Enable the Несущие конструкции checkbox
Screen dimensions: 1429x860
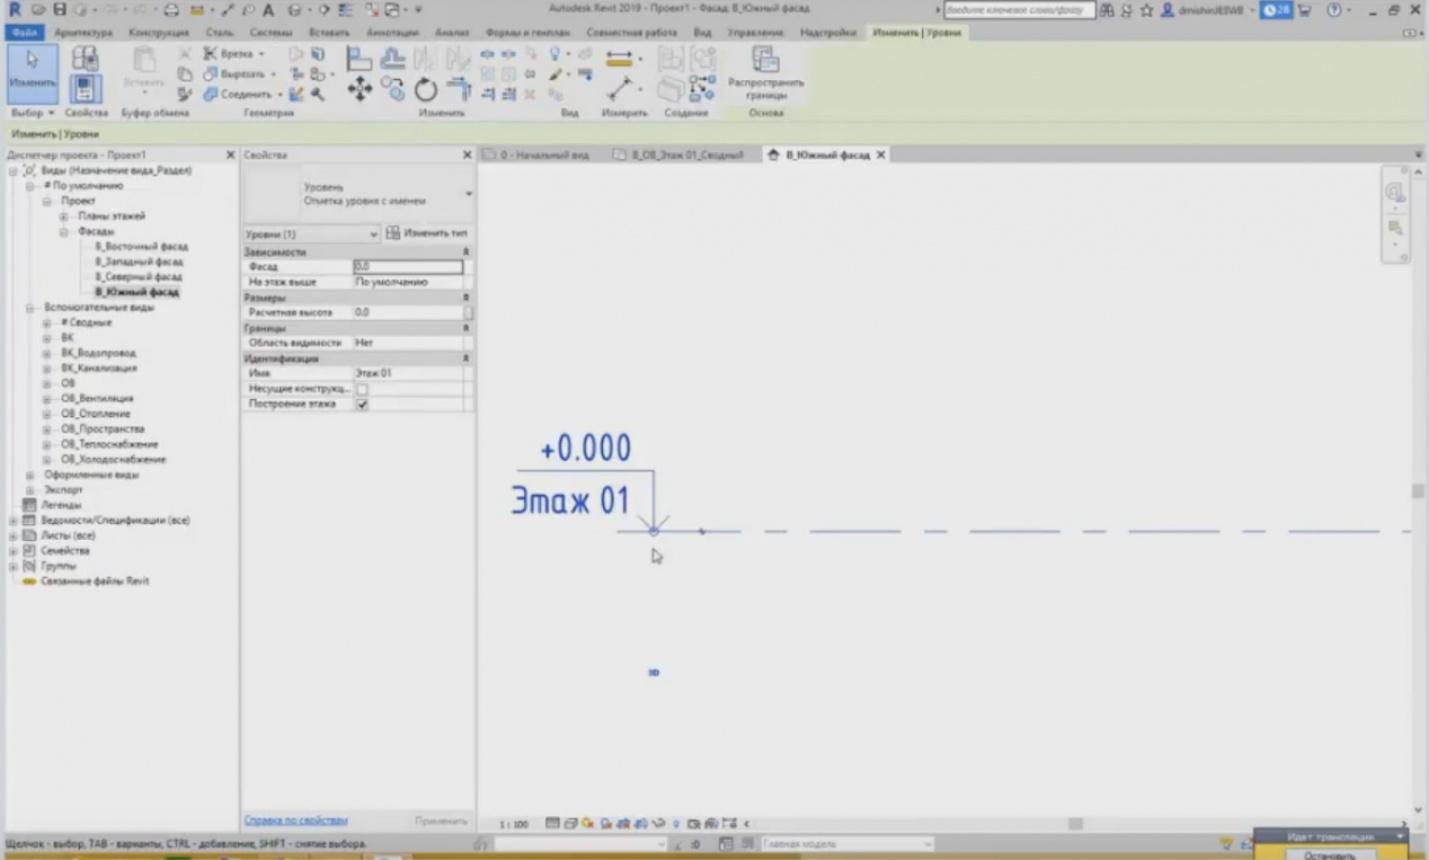pyautogui.click(x=362, y=389)
